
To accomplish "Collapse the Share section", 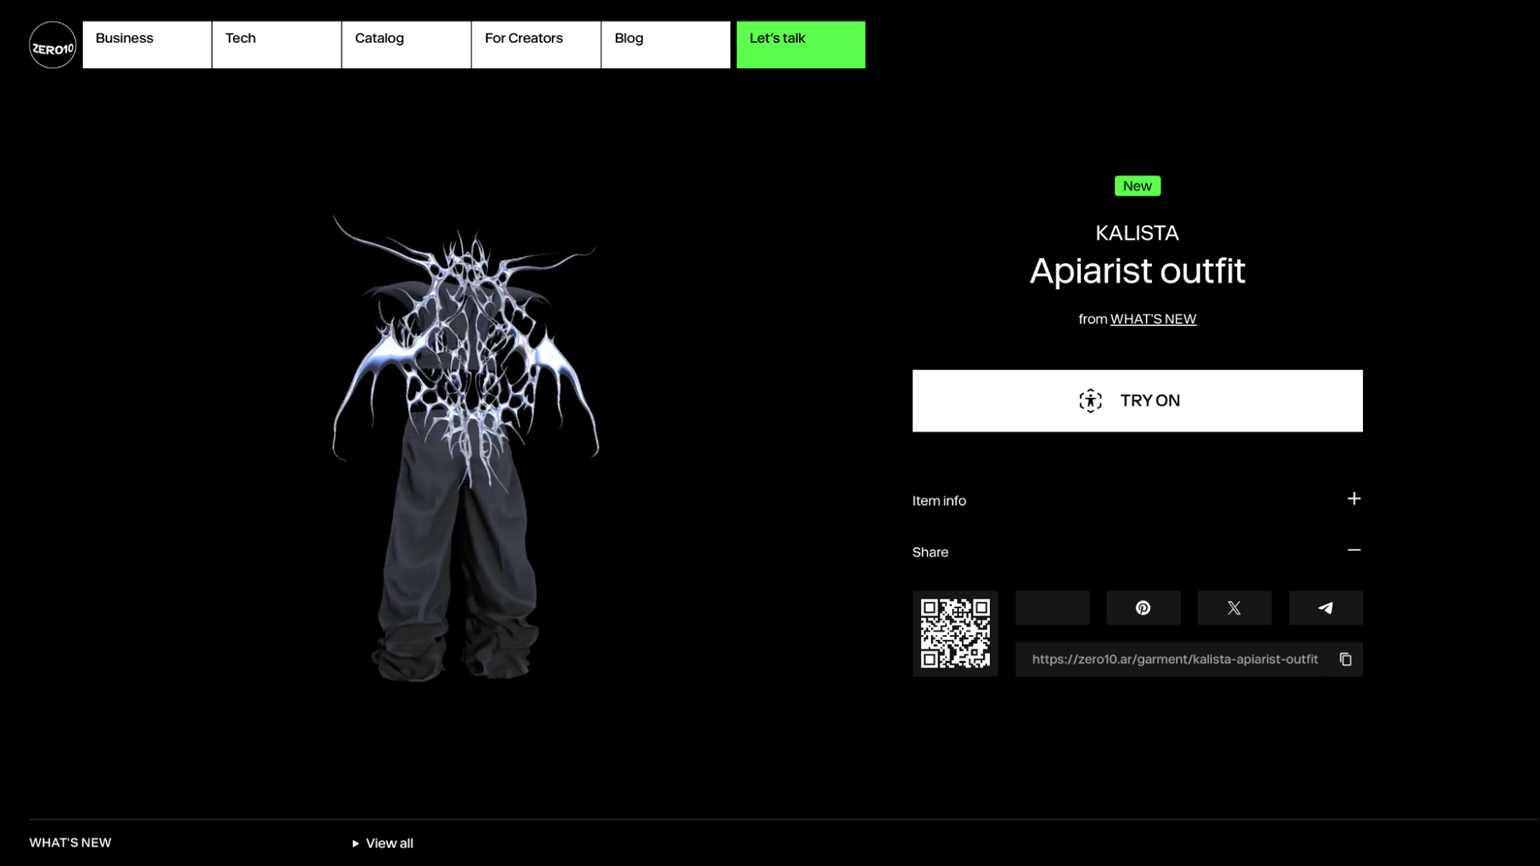I will tap(1137, 552).
